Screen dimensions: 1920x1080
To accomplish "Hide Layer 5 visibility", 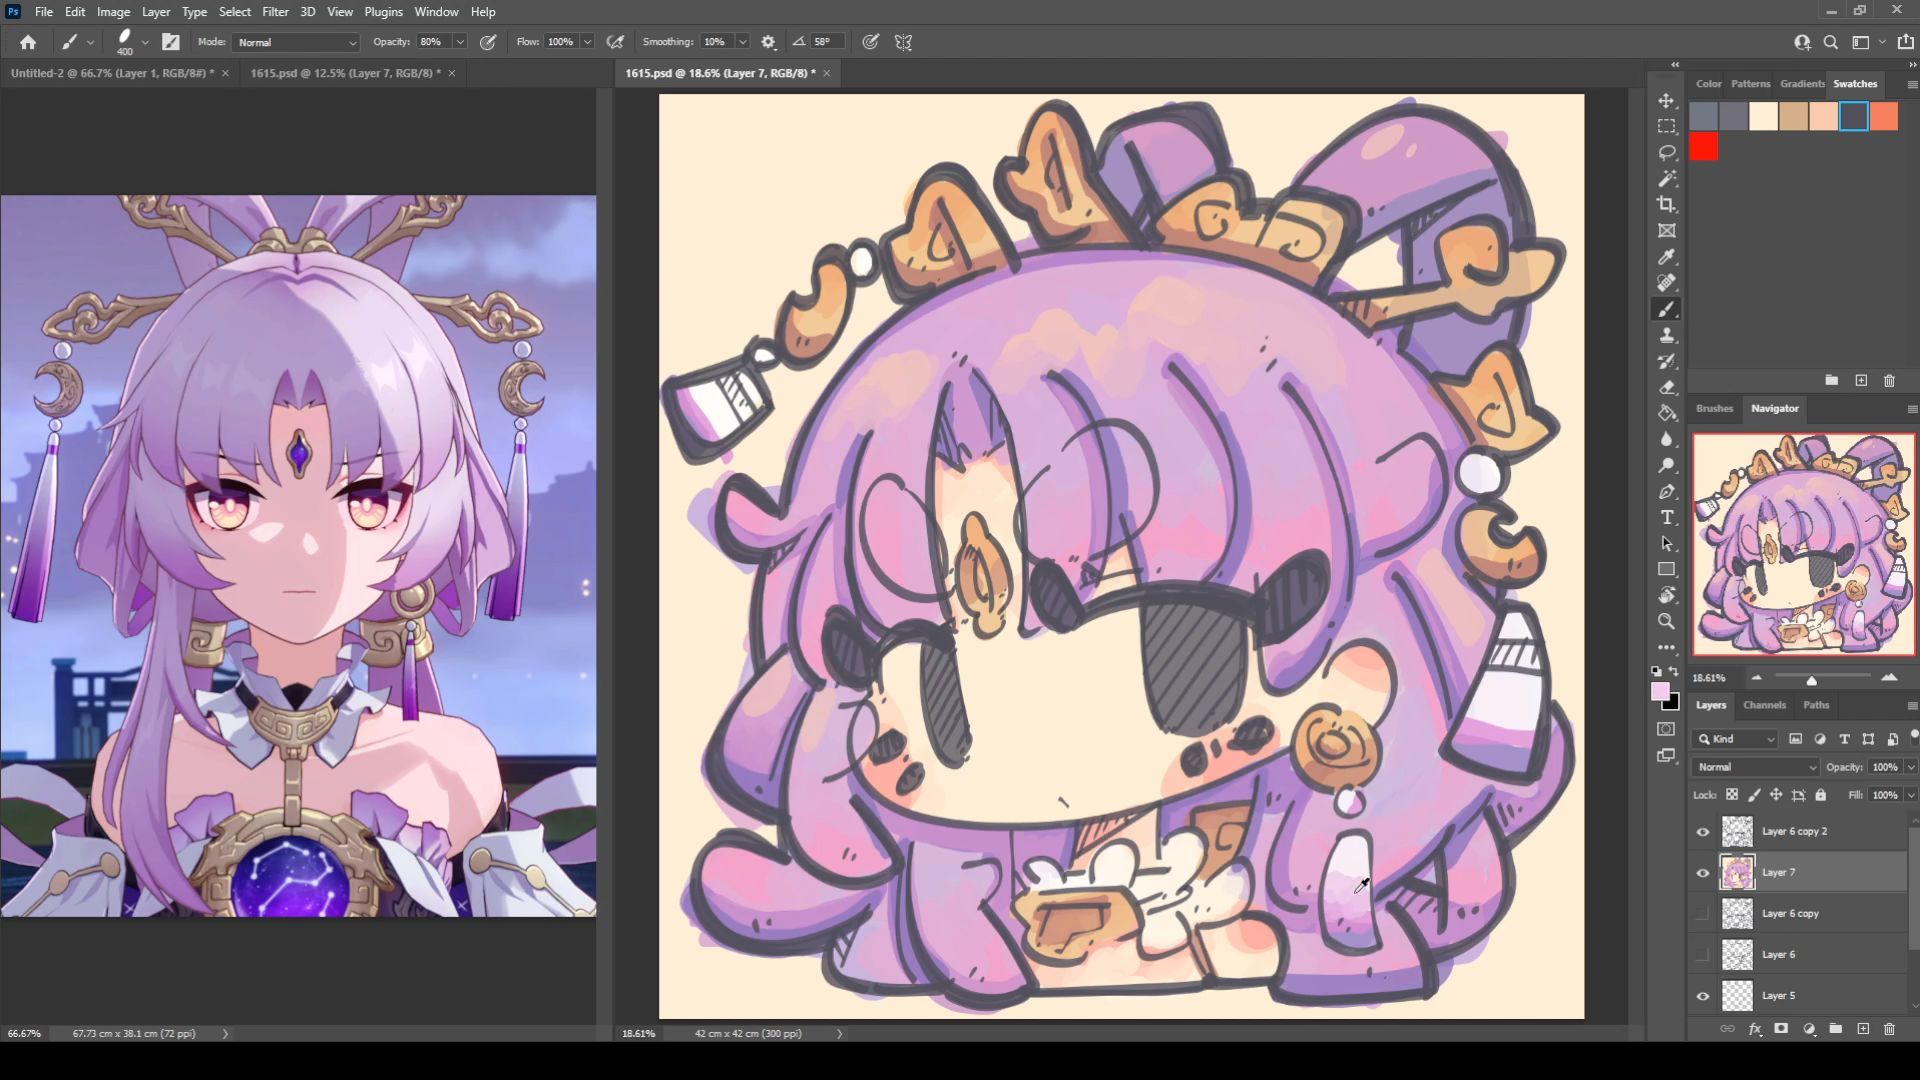I will [x=1703, y=995].
